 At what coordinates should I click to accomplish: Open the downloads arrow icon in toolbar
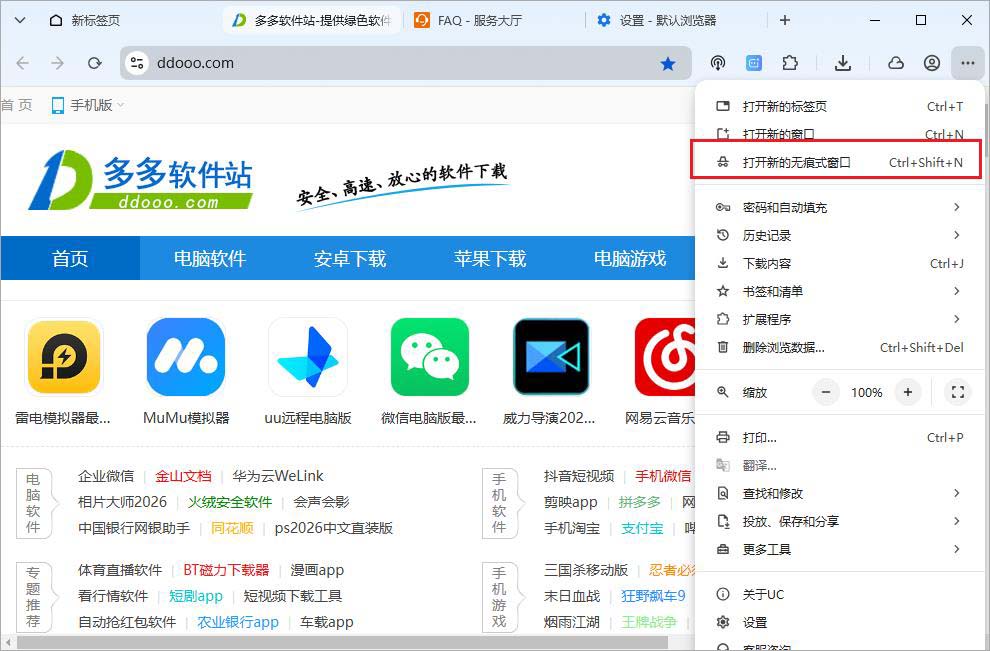tap(843, 63)
